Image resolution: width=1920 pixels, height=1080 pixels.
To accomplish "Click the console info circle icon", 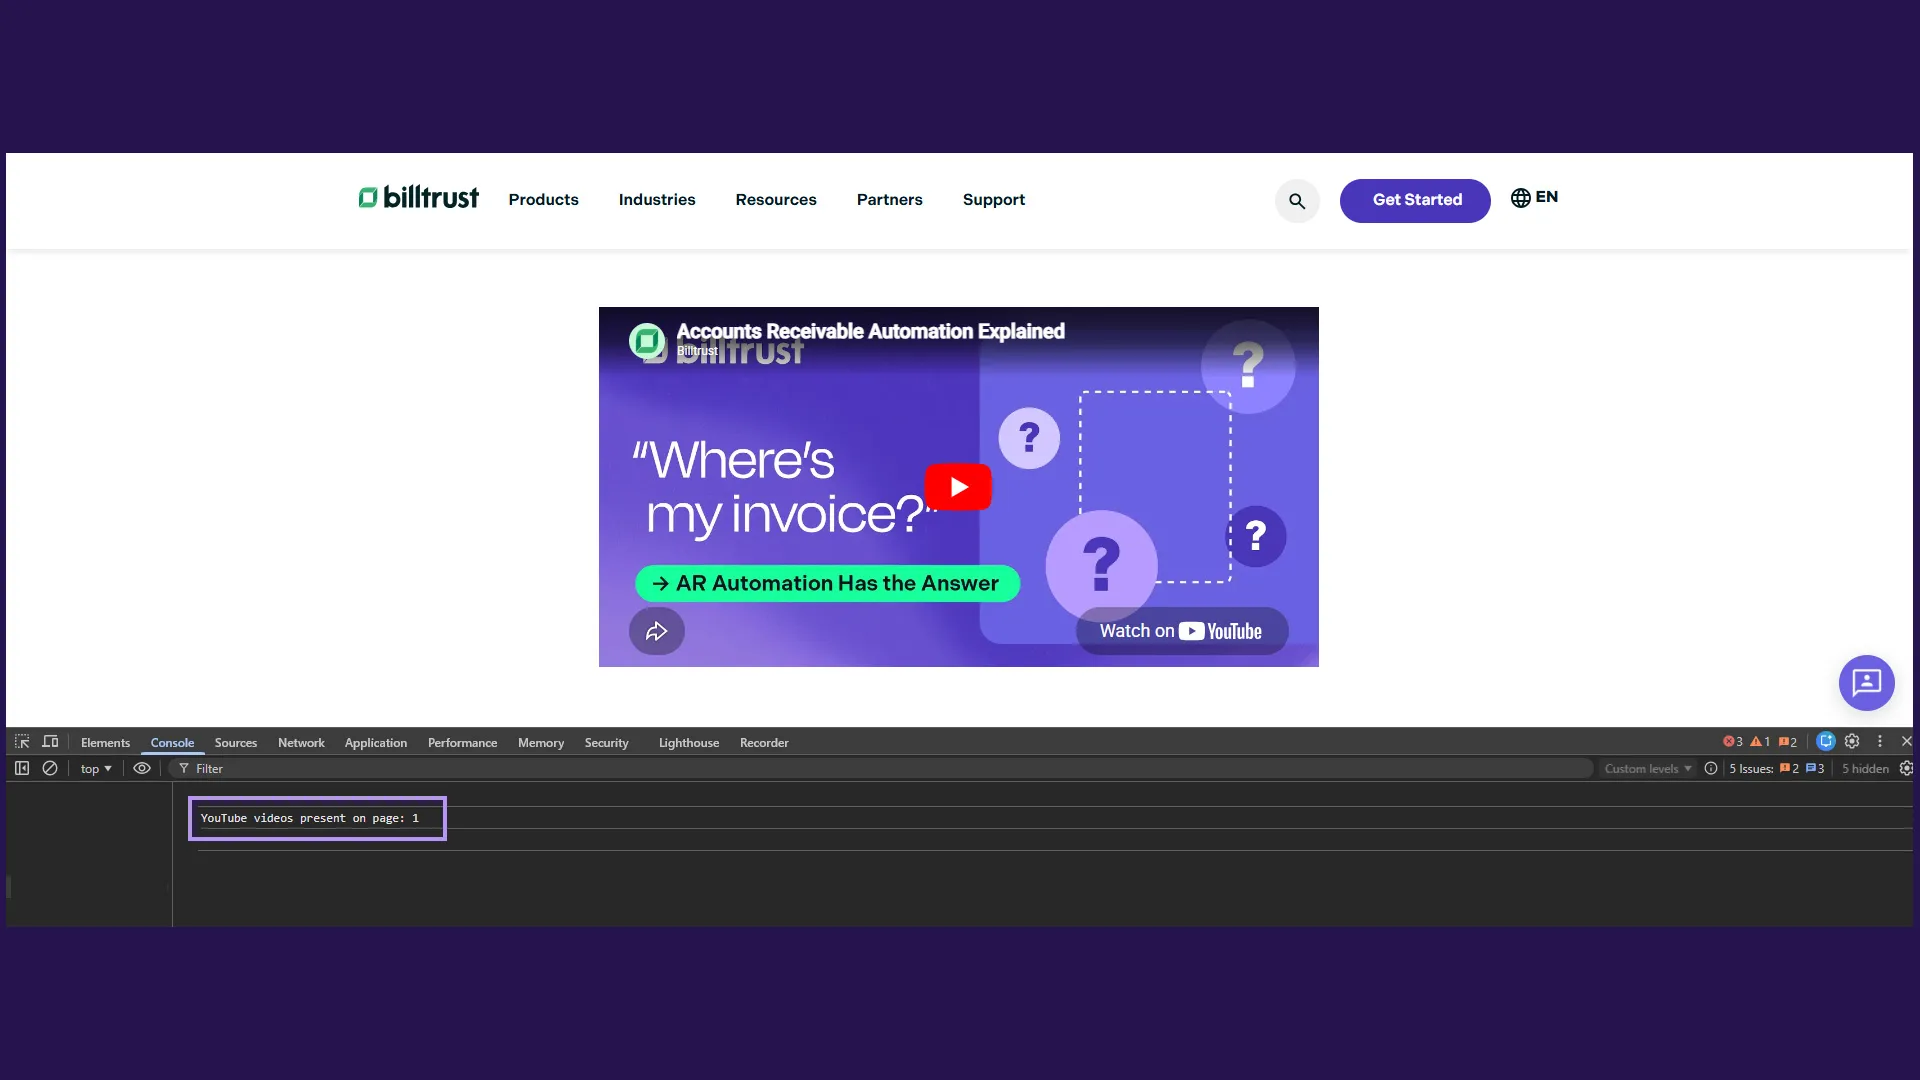I will click(x=1711, y=768).
